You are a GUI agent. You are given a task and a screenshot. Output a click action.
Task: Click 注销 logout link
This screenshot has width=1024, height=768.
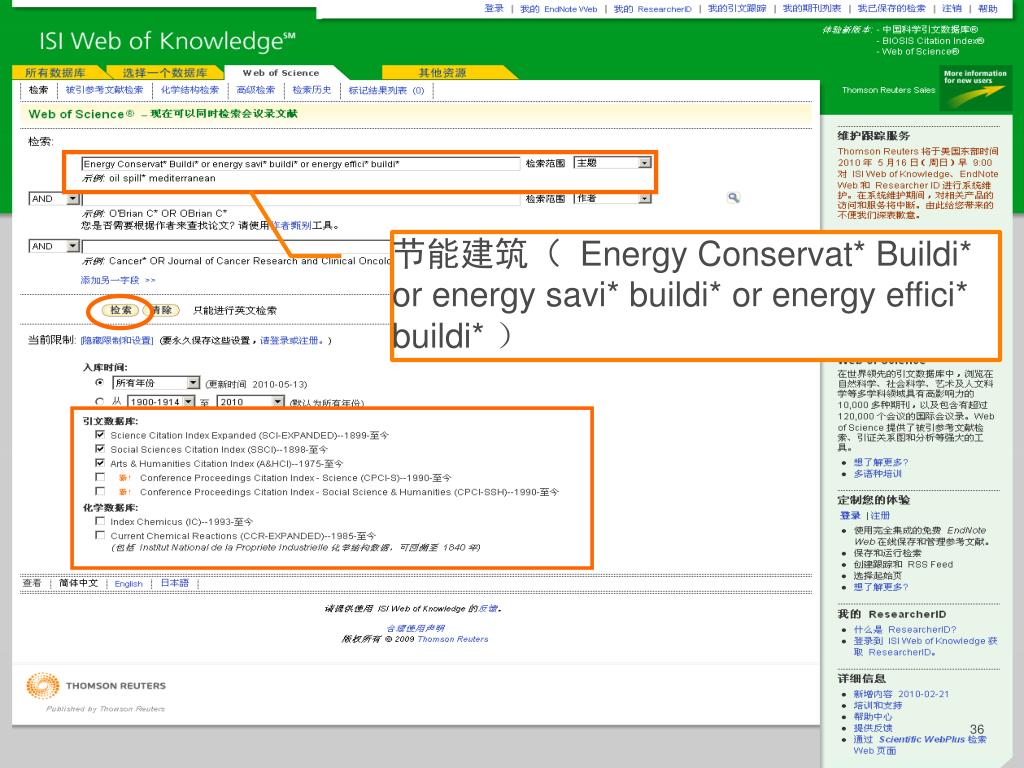pyautogui.click(x=952, y=8)
